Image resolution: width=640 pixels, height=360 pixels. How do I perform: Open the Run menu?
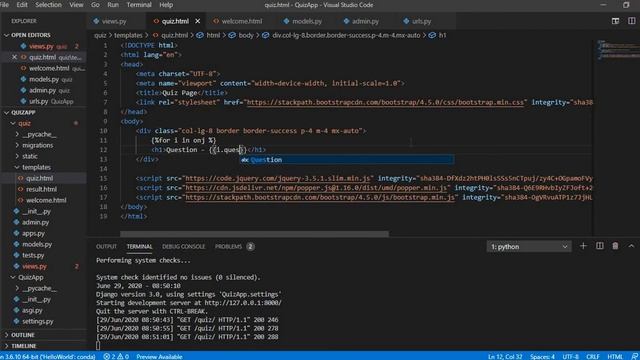(x=113, y=5)
